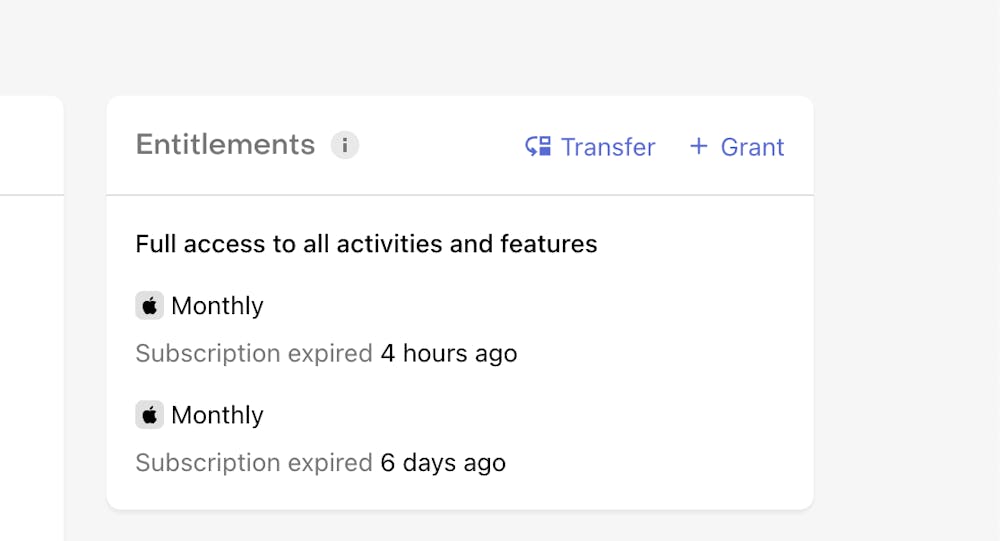Viewport: 1000px width, 541px height.
Task: Select the second Monthly subscription label
Action: 217,415
